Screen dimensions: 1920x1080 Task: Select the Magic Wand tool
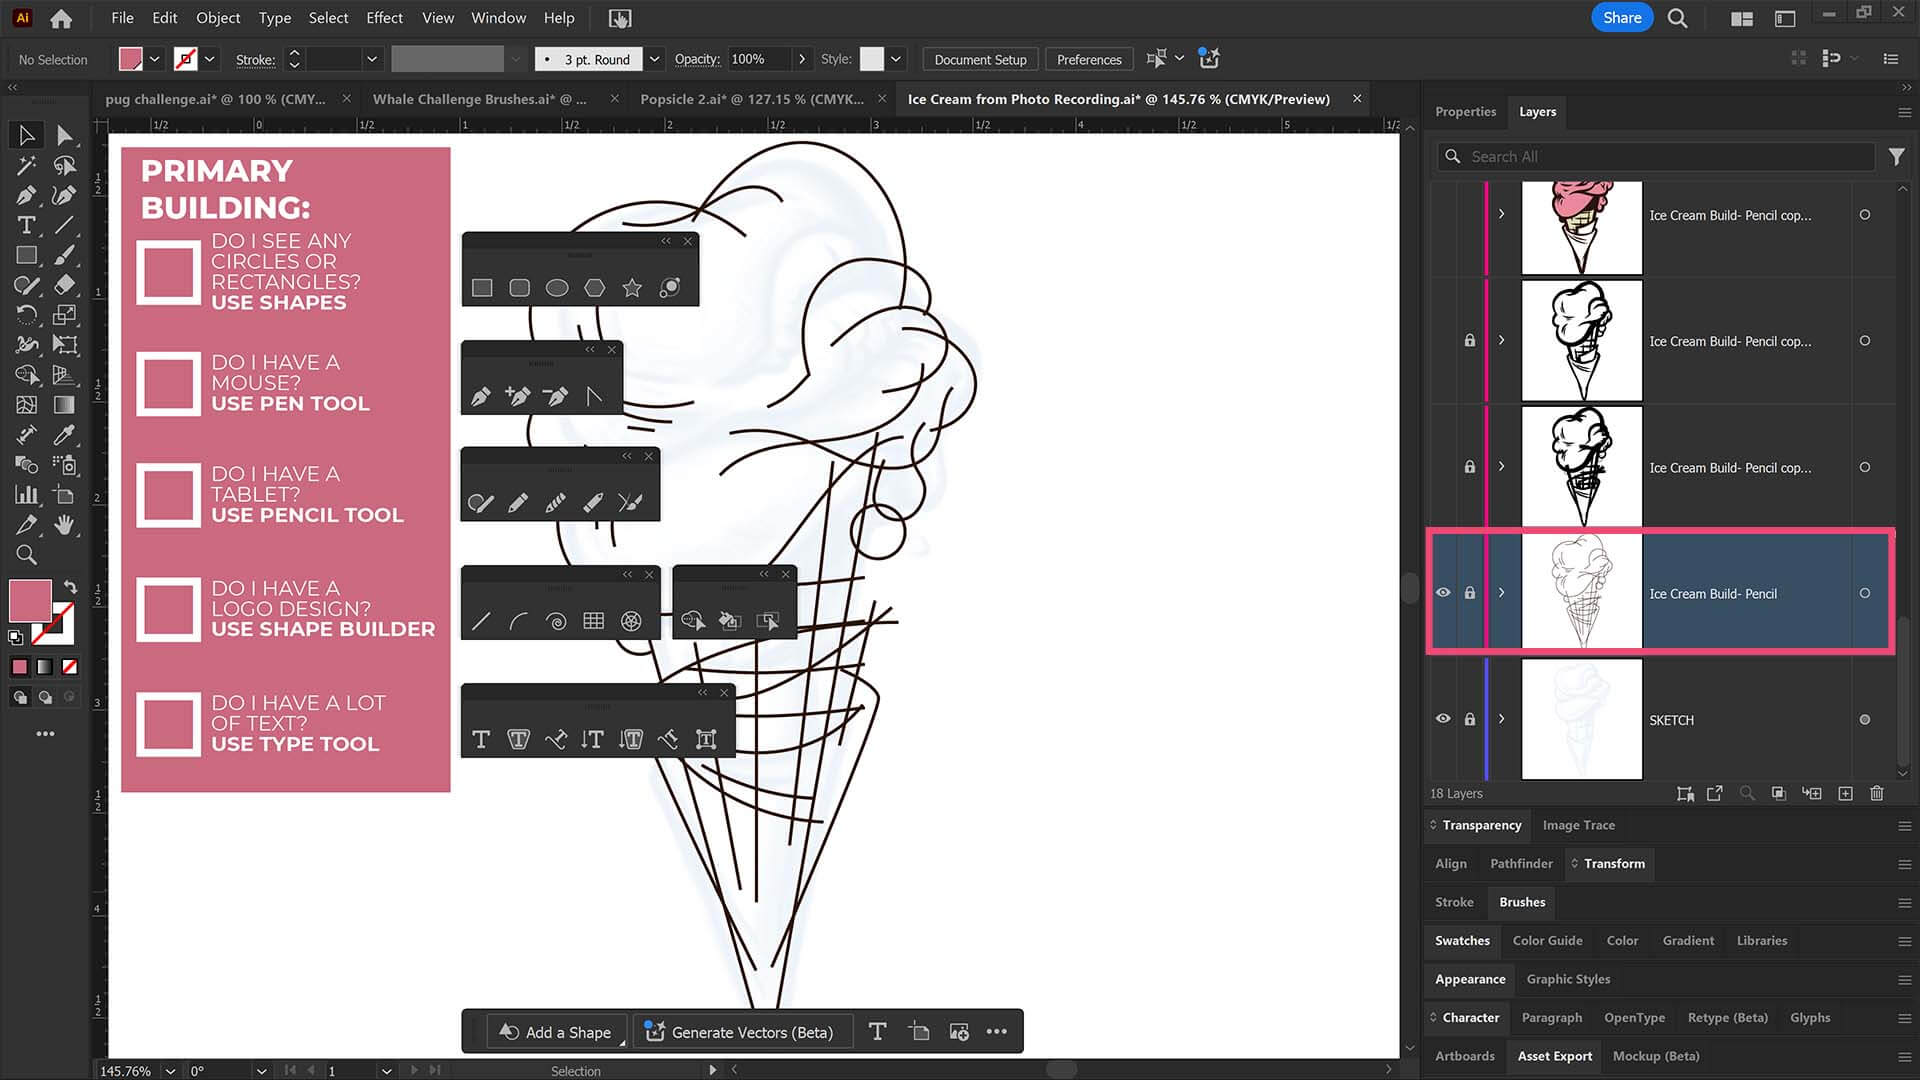coord(27,165)
